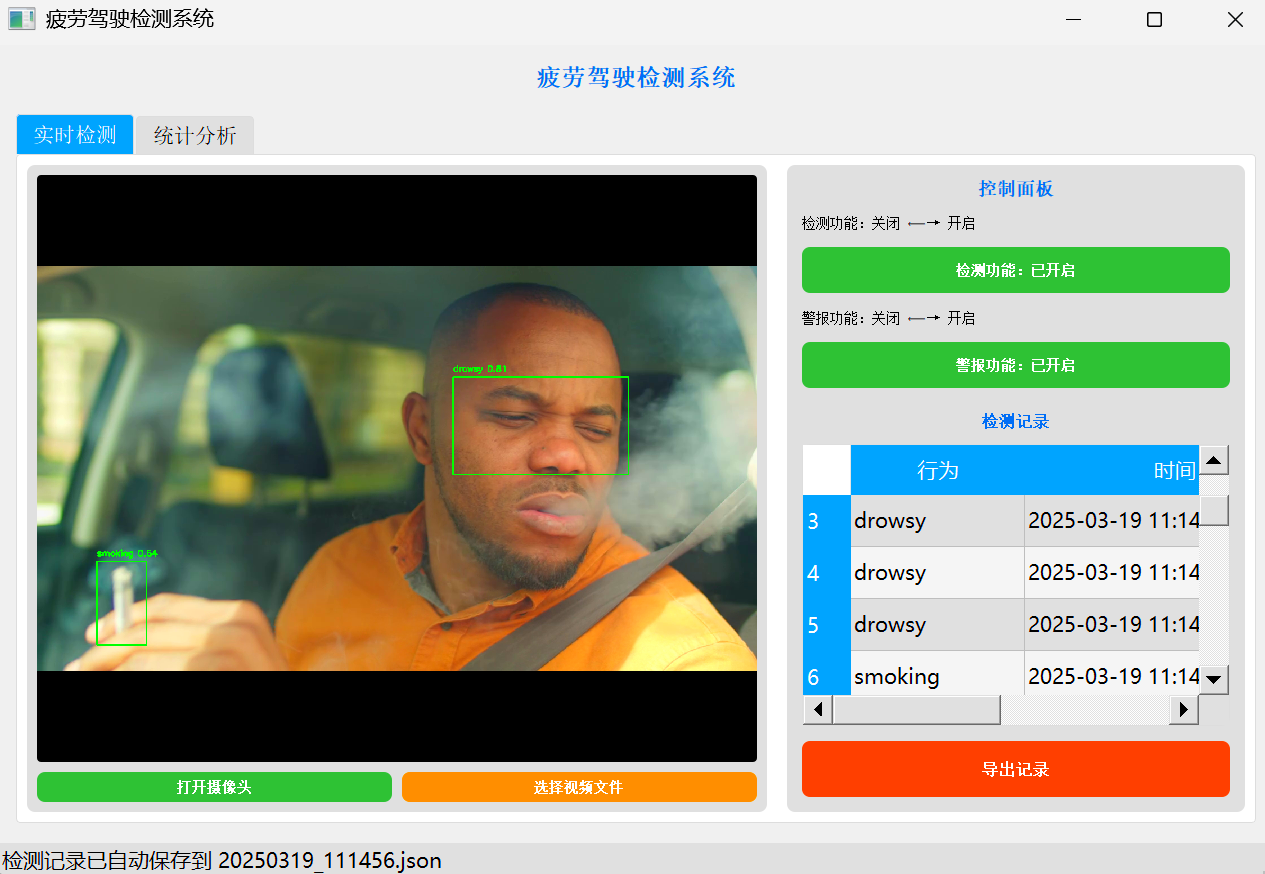Switch to the 统计分析 tab
Viewport: 1265px width, 874px height.
click(x=195, y=136)
